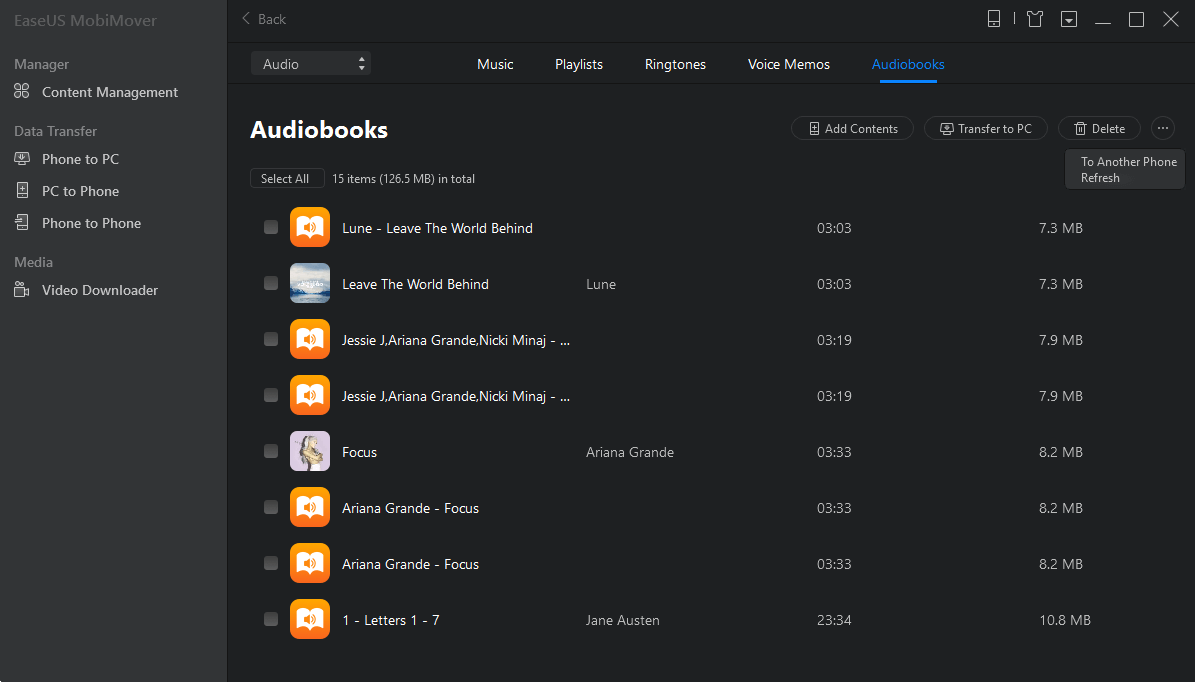
Task: Click the more options ellipsis button
Action: (x=1163, y=129)
